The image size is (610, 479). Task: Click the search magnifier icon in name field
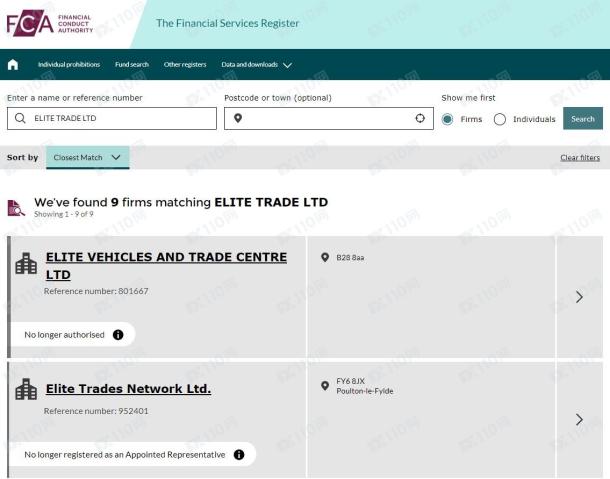pos(20,118)
